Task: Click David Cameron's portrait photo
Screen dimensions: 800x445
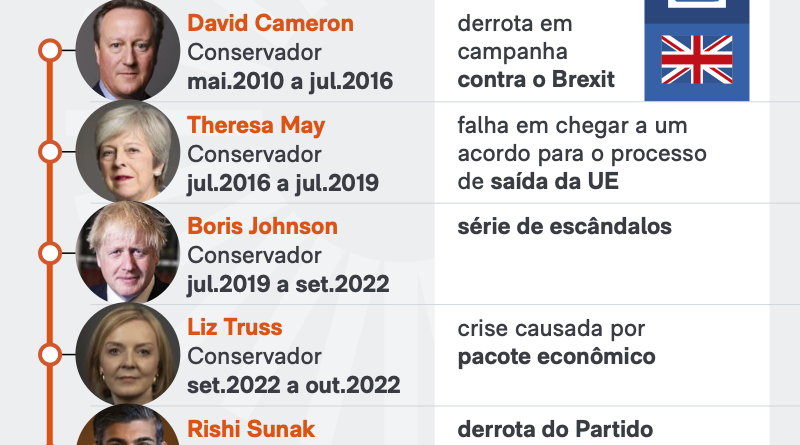Action: click(x=128, y=50)
